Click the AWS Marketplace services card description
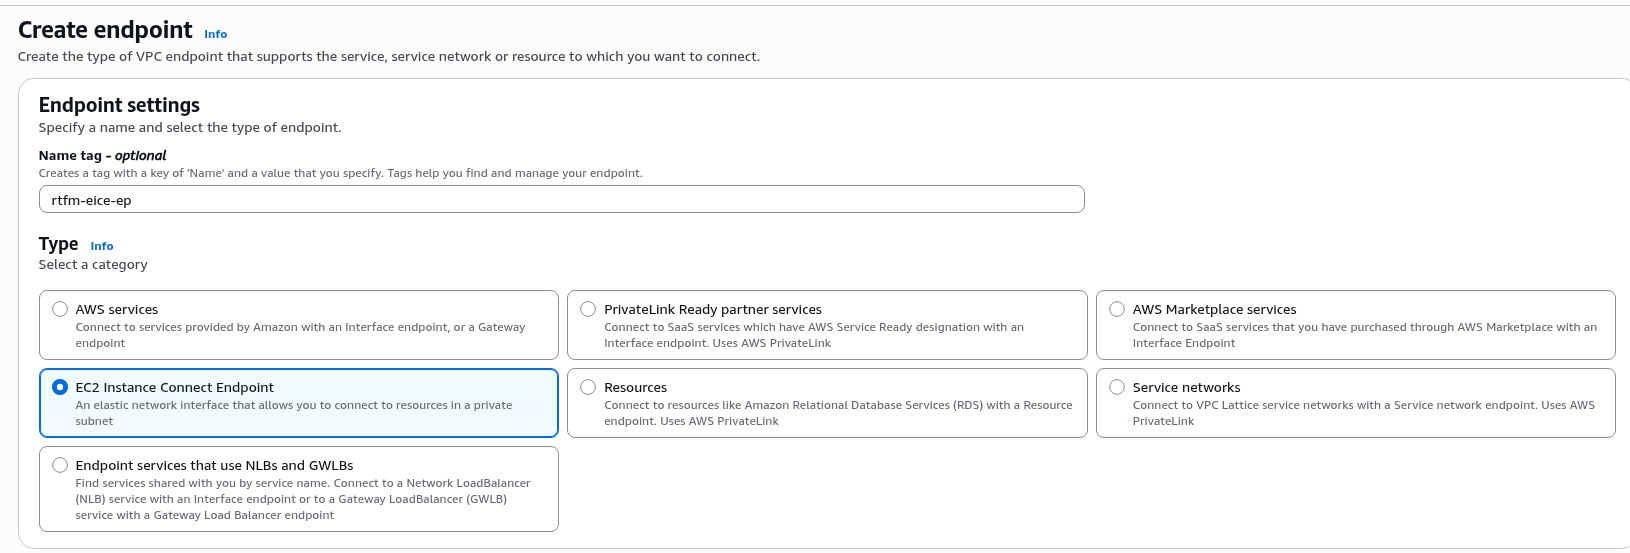This screenshot has width=1630, height=553. [1364, 335]
